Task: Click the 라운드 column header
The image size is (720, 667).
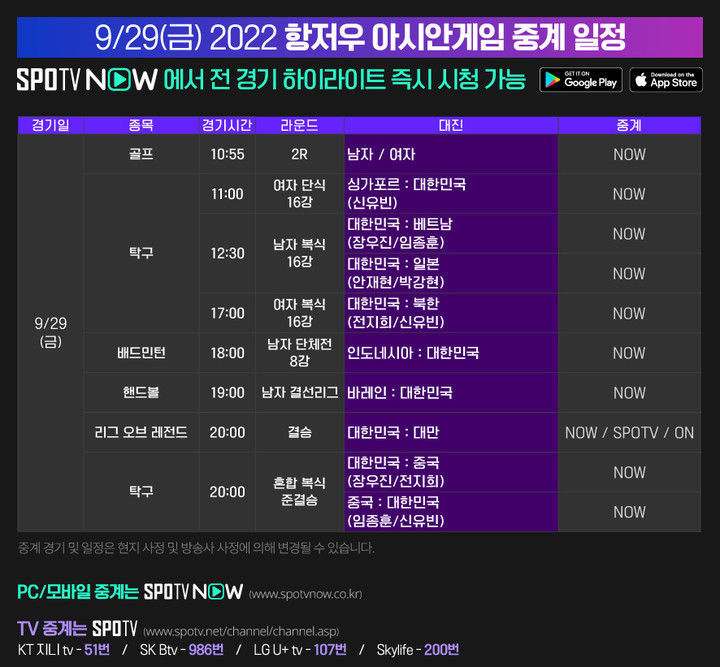Action: (299, 125)
